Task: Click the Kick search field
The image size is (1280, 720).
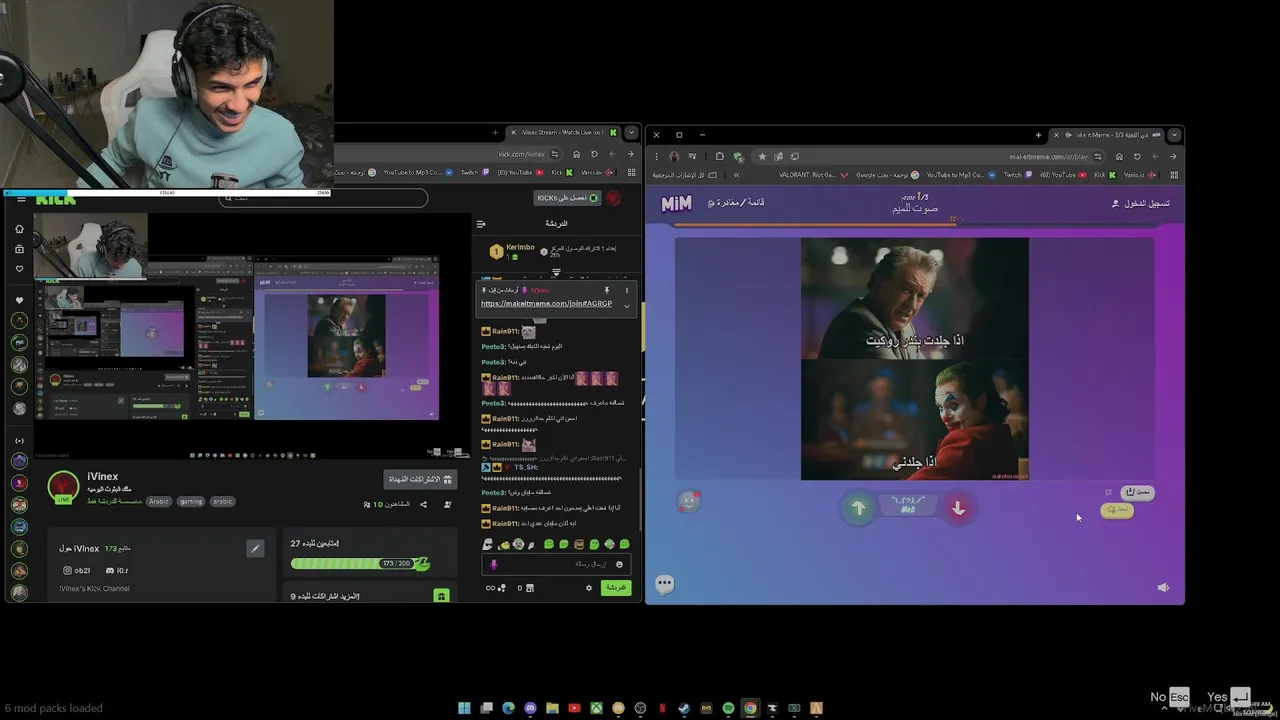Action: pos(323,198)
